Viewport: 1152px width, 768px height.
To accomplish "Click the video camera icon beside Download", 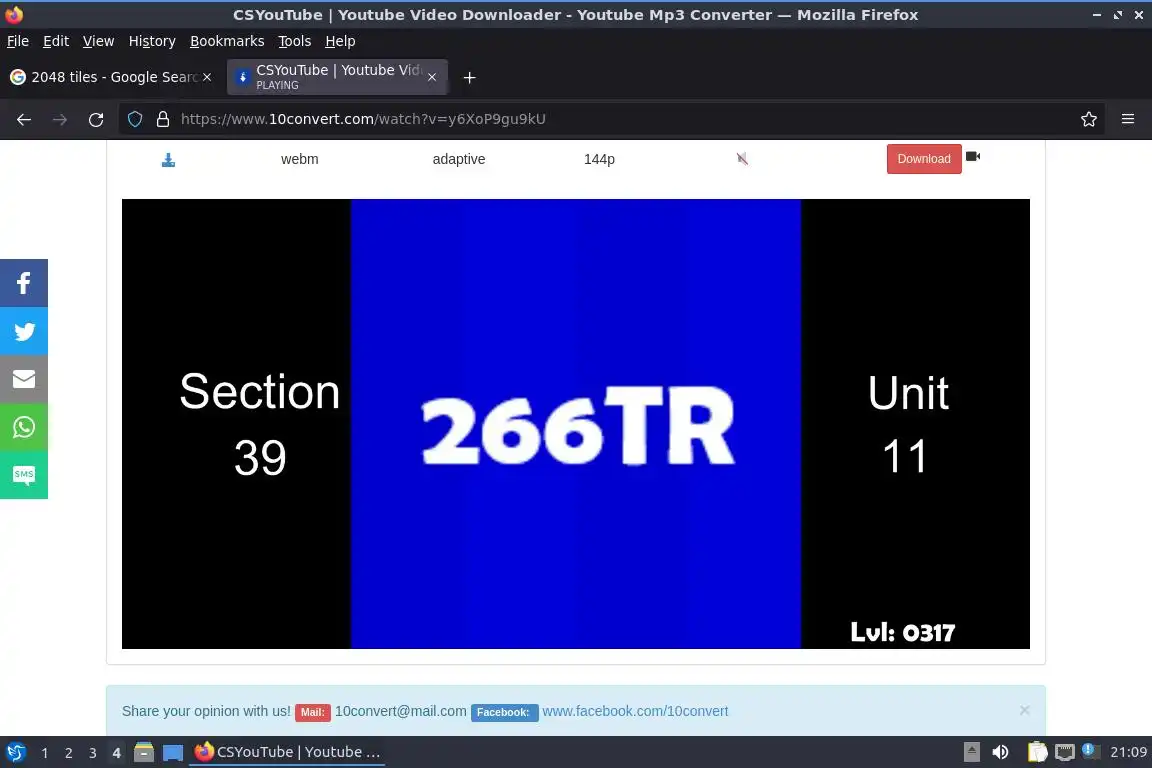I will [x=973, y=157].
